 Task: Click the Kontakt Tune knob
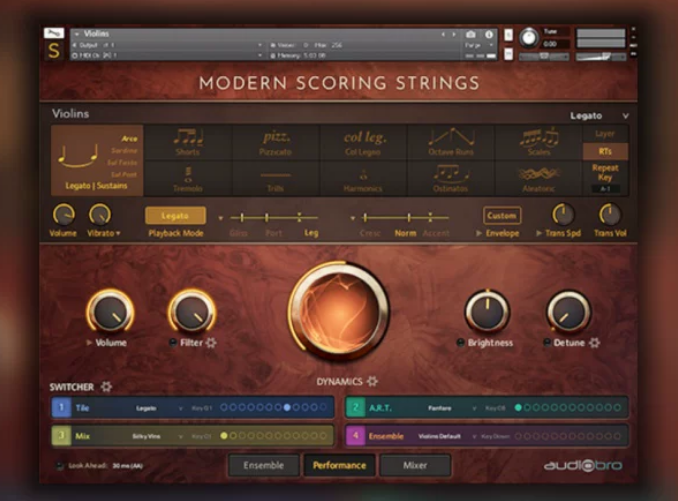[528, 38]
